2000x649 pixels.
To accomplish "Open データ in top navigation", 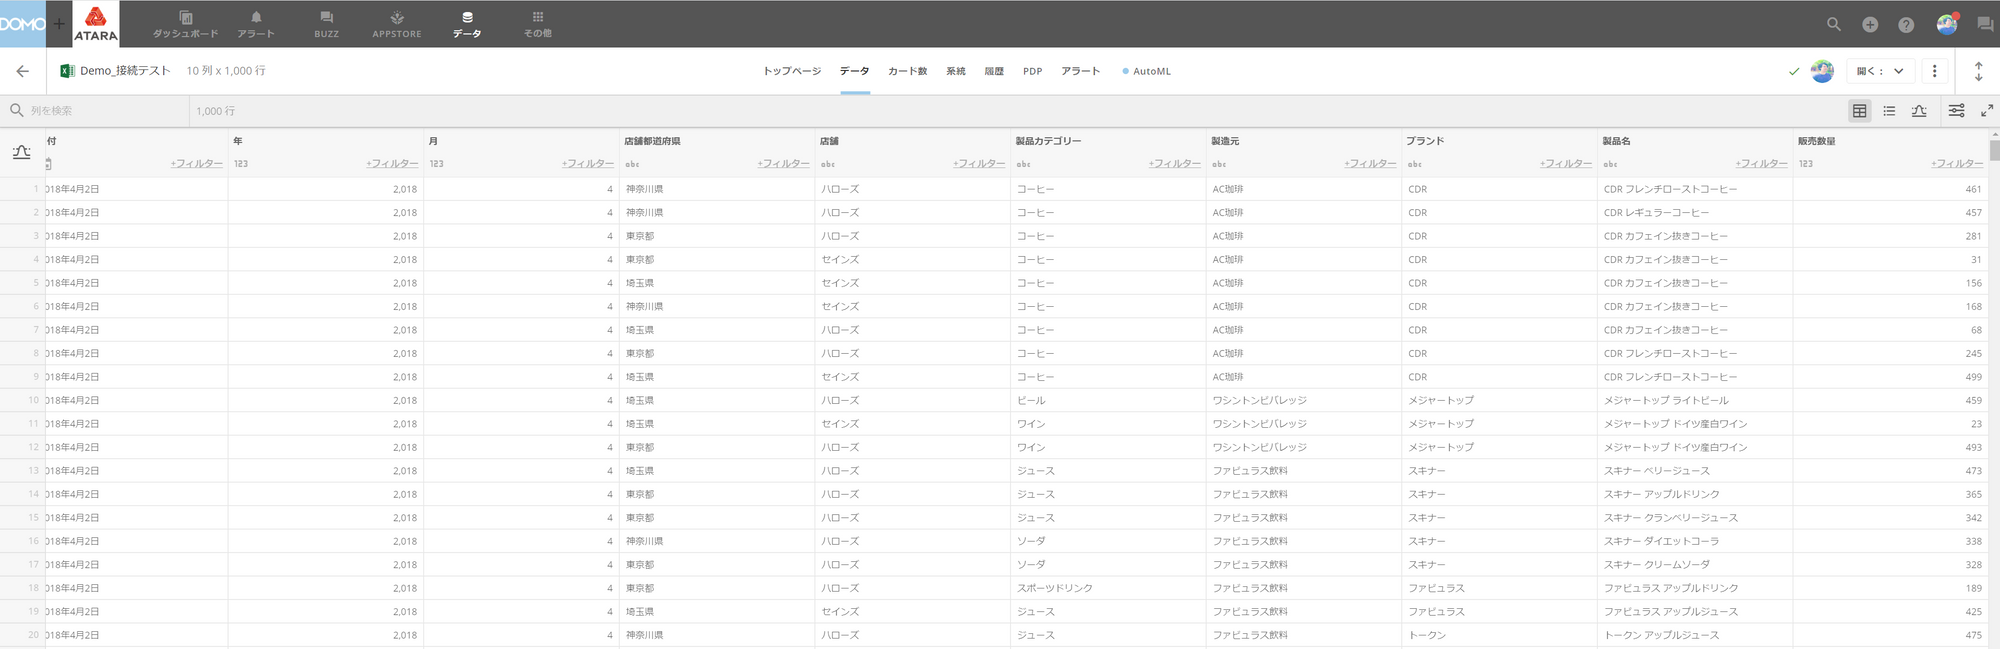I will click(x=467, y=24).
